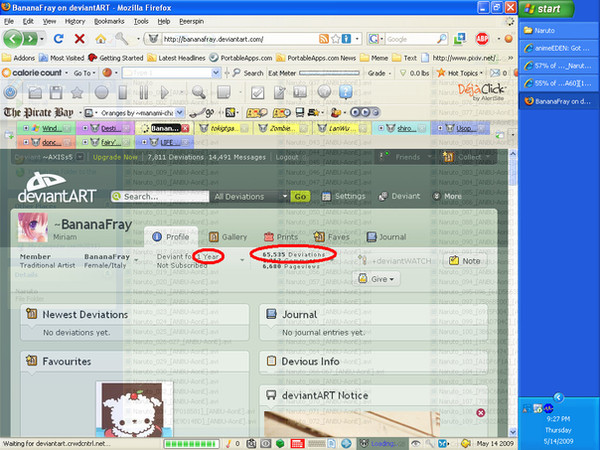Image resolution: width=600 pixels, height=450 pixels.
Task: Click the RSS feed icon in address bar
Action: click(324, 39)
